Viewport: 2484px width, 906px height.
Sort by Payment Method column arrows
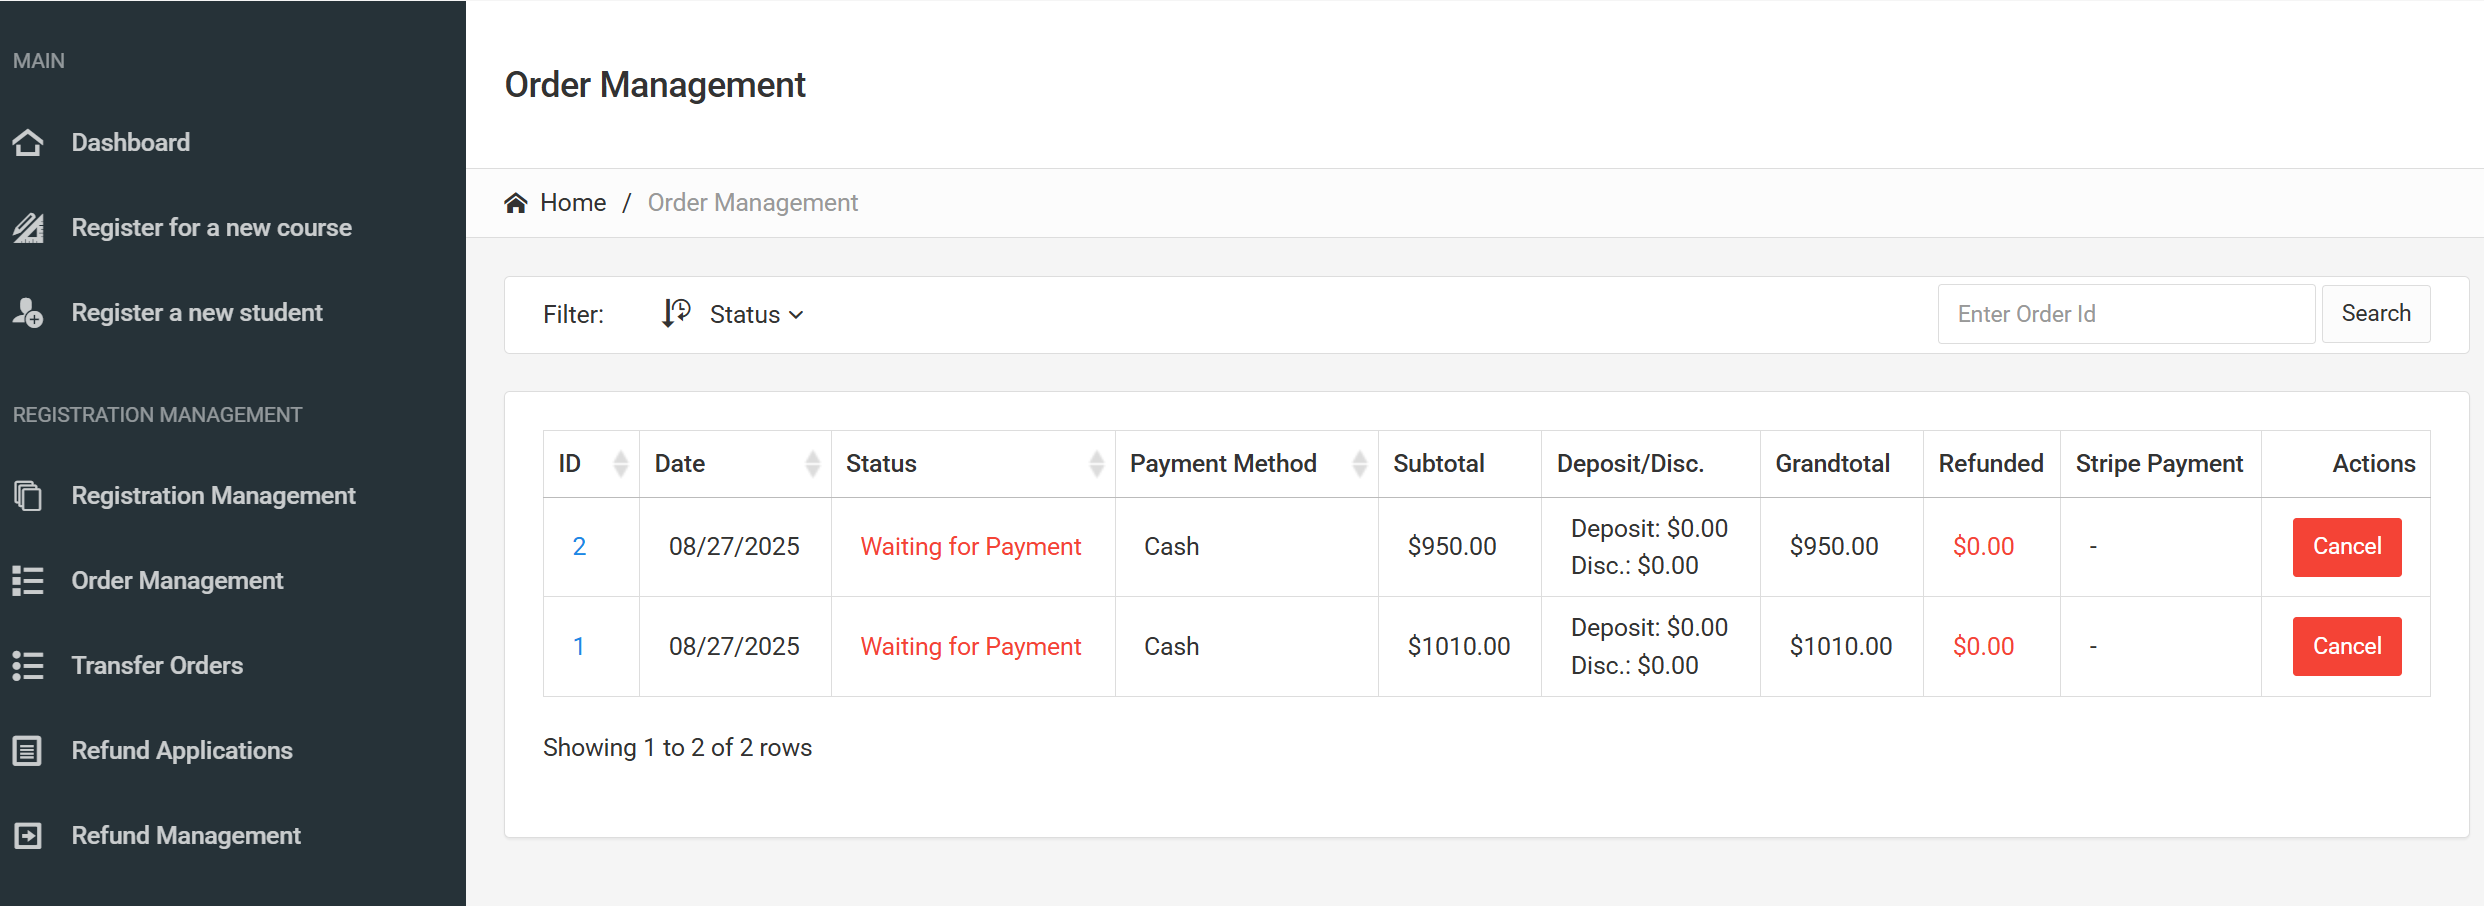1359,464
